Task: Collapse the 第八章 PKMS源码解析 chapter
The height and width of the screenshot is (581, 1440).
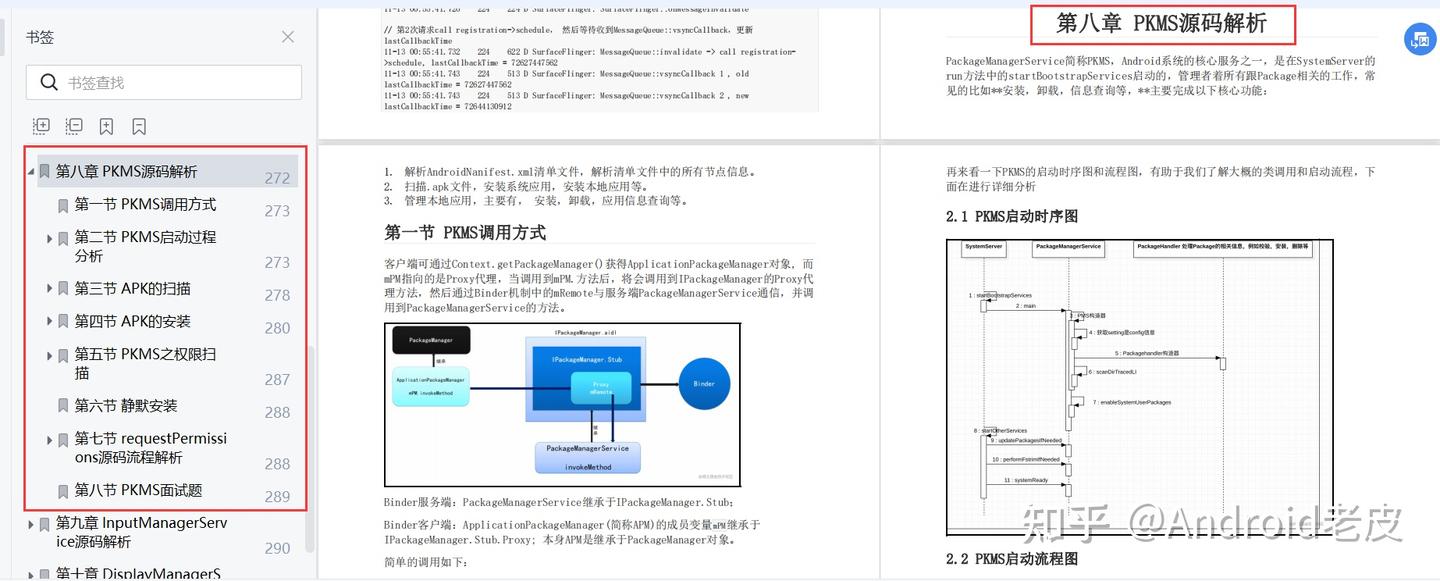Action: [31, 170]
